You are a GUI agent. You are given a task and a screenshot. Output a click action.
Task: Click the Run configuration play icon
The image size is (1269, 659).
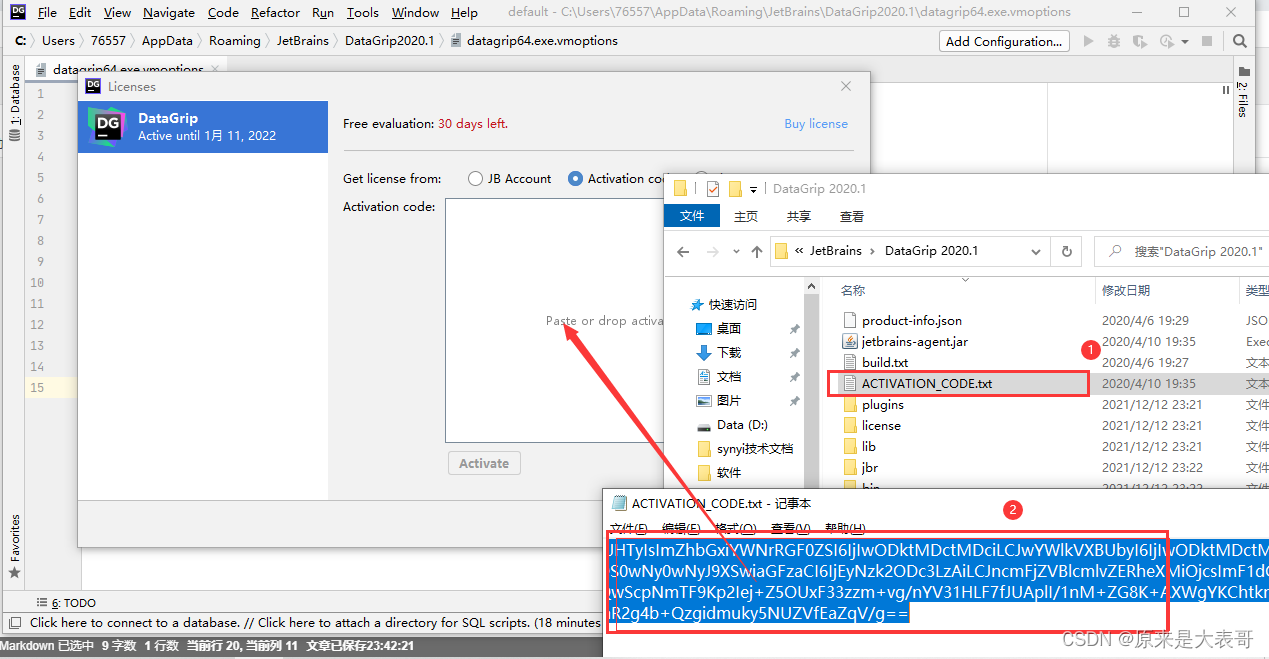coord(1088,41)
